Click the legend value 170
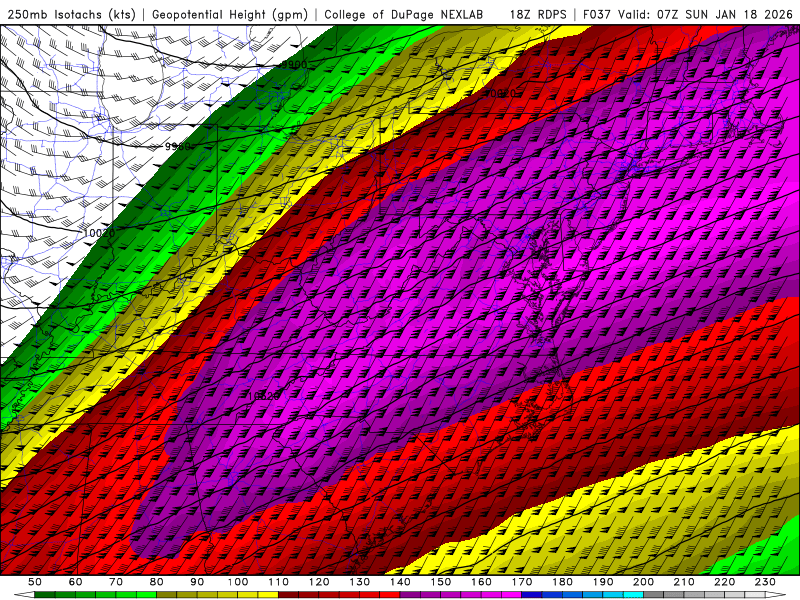Viewport: 800px width, 600px height. click(522, 582)
